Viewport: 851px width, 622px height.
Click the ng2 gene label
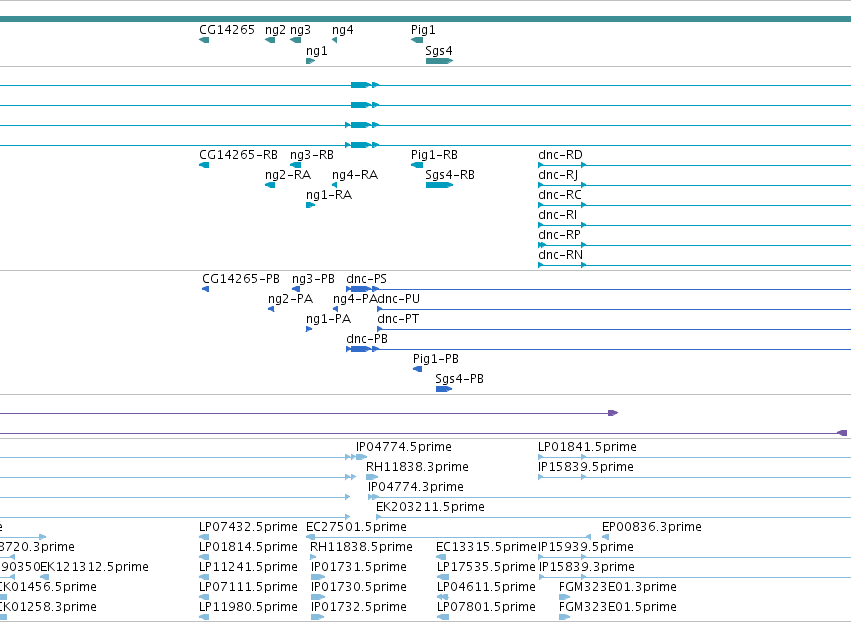point(275,30)
